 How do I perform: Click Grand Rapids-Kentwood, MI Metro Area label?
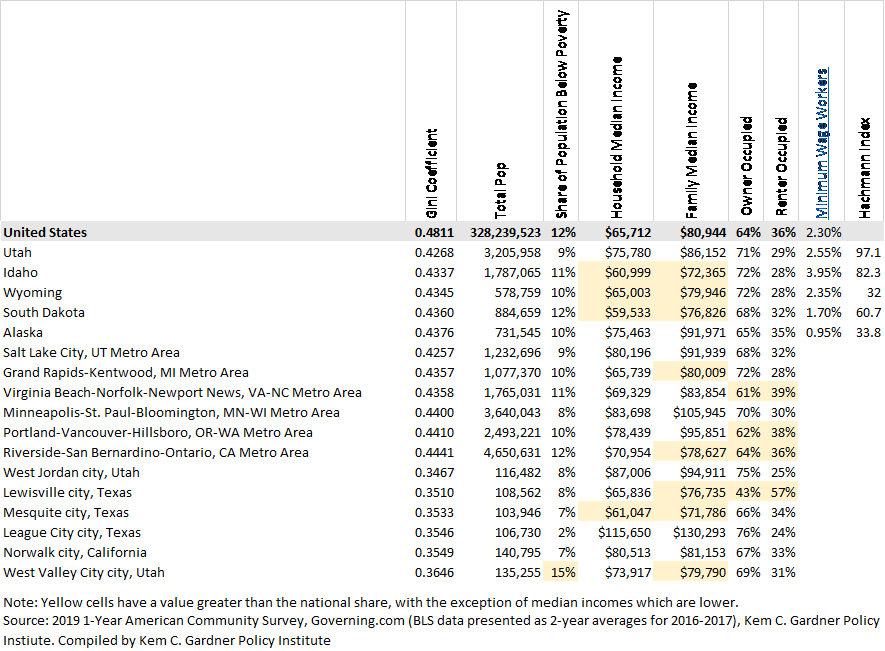tap(126, 373)
